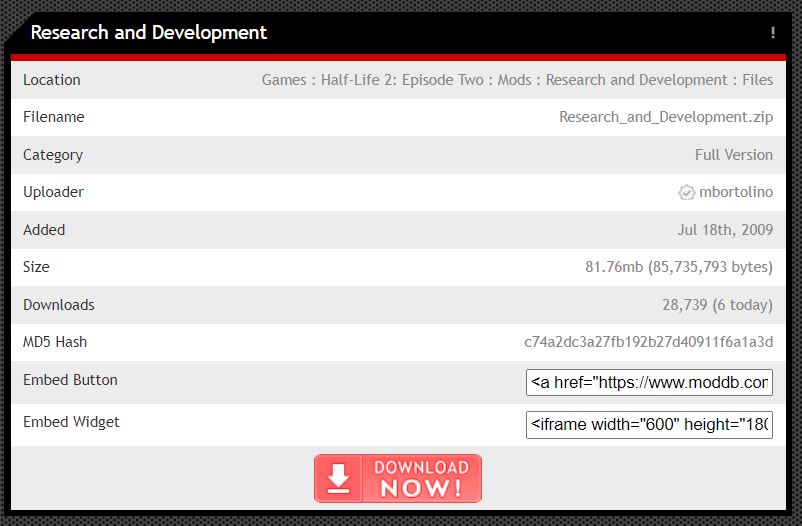Viewport: 802px width, 526px height.
Task: Click the Size row label
Action: pos(36,267)
